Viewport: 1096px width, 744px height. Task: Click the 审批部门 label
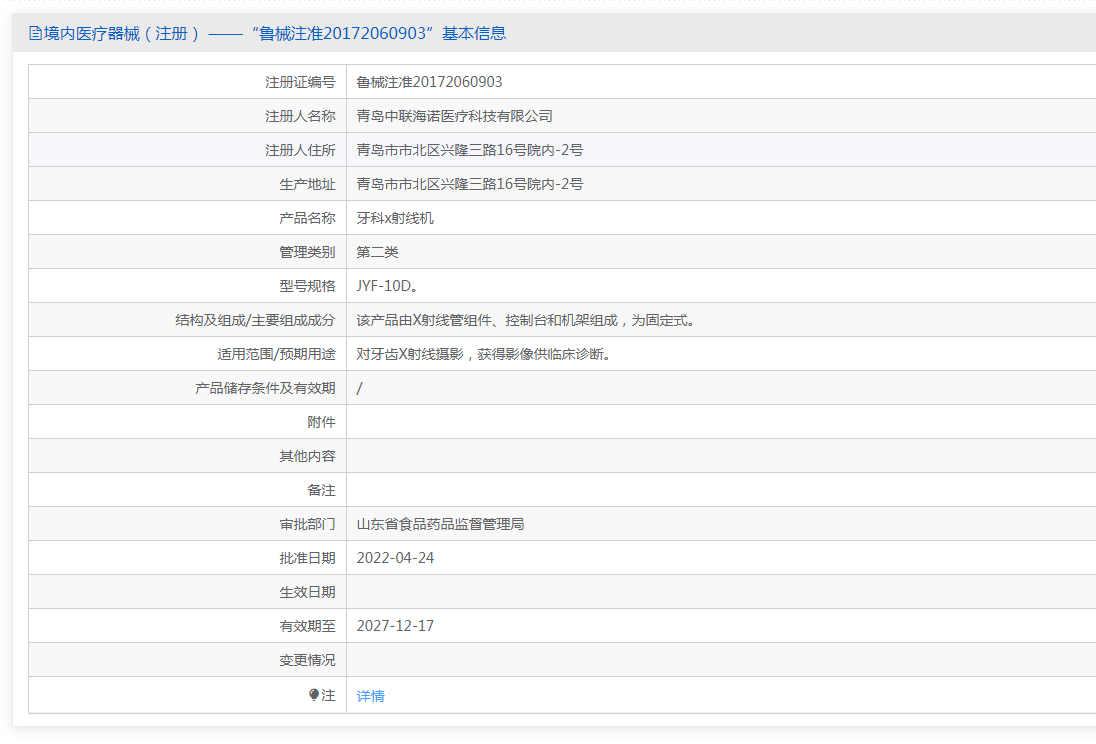(308, 524)
